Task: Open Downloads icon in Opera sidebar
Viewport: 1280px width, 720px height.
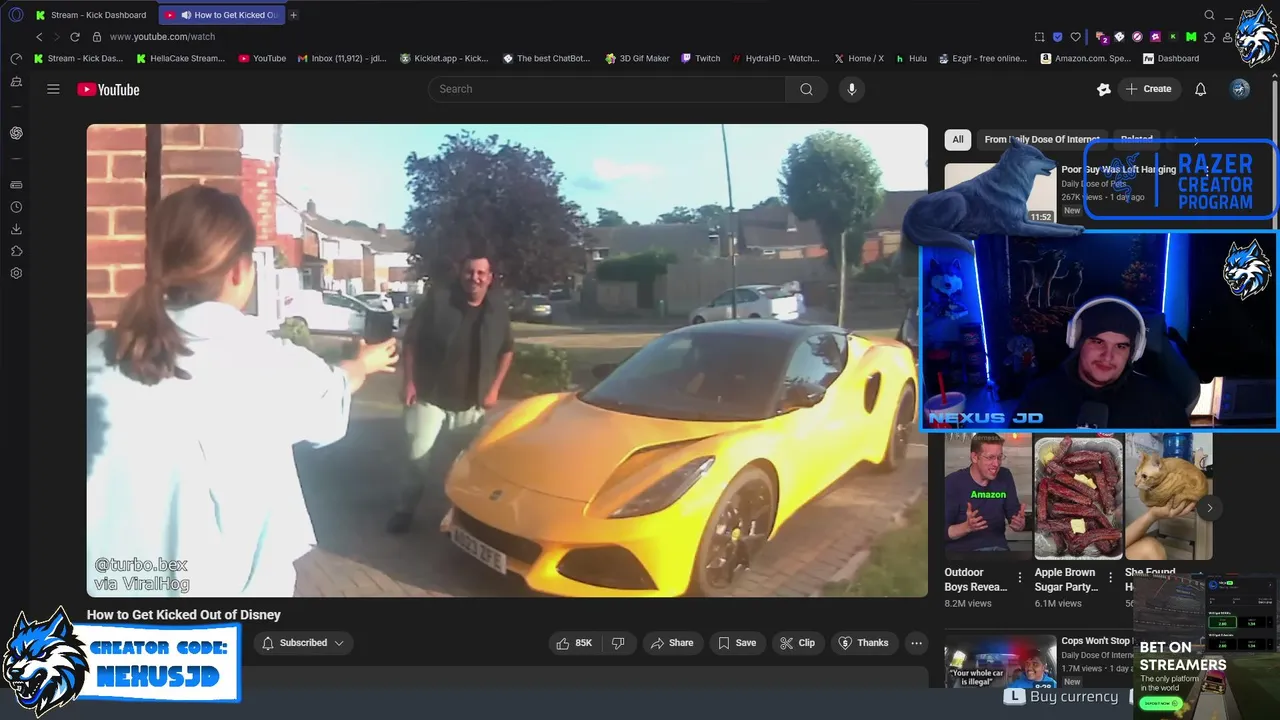Action: (x=16, y=229)
